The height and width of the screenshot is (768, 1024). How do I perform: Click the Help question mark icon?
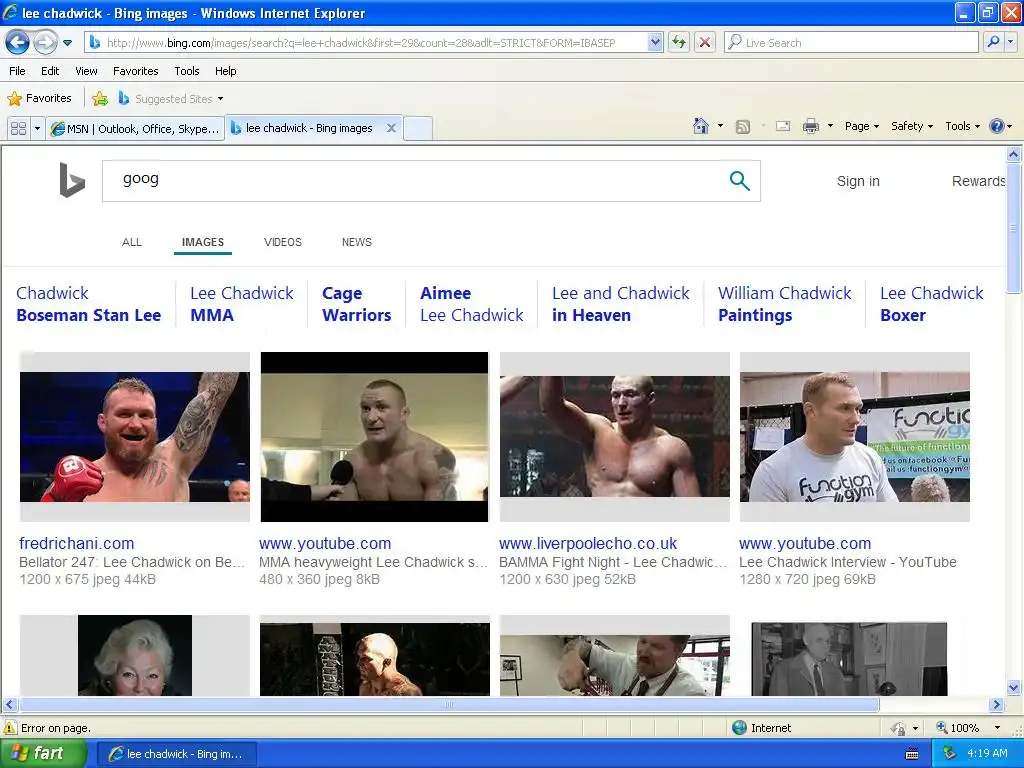click(x=997, y=126)
